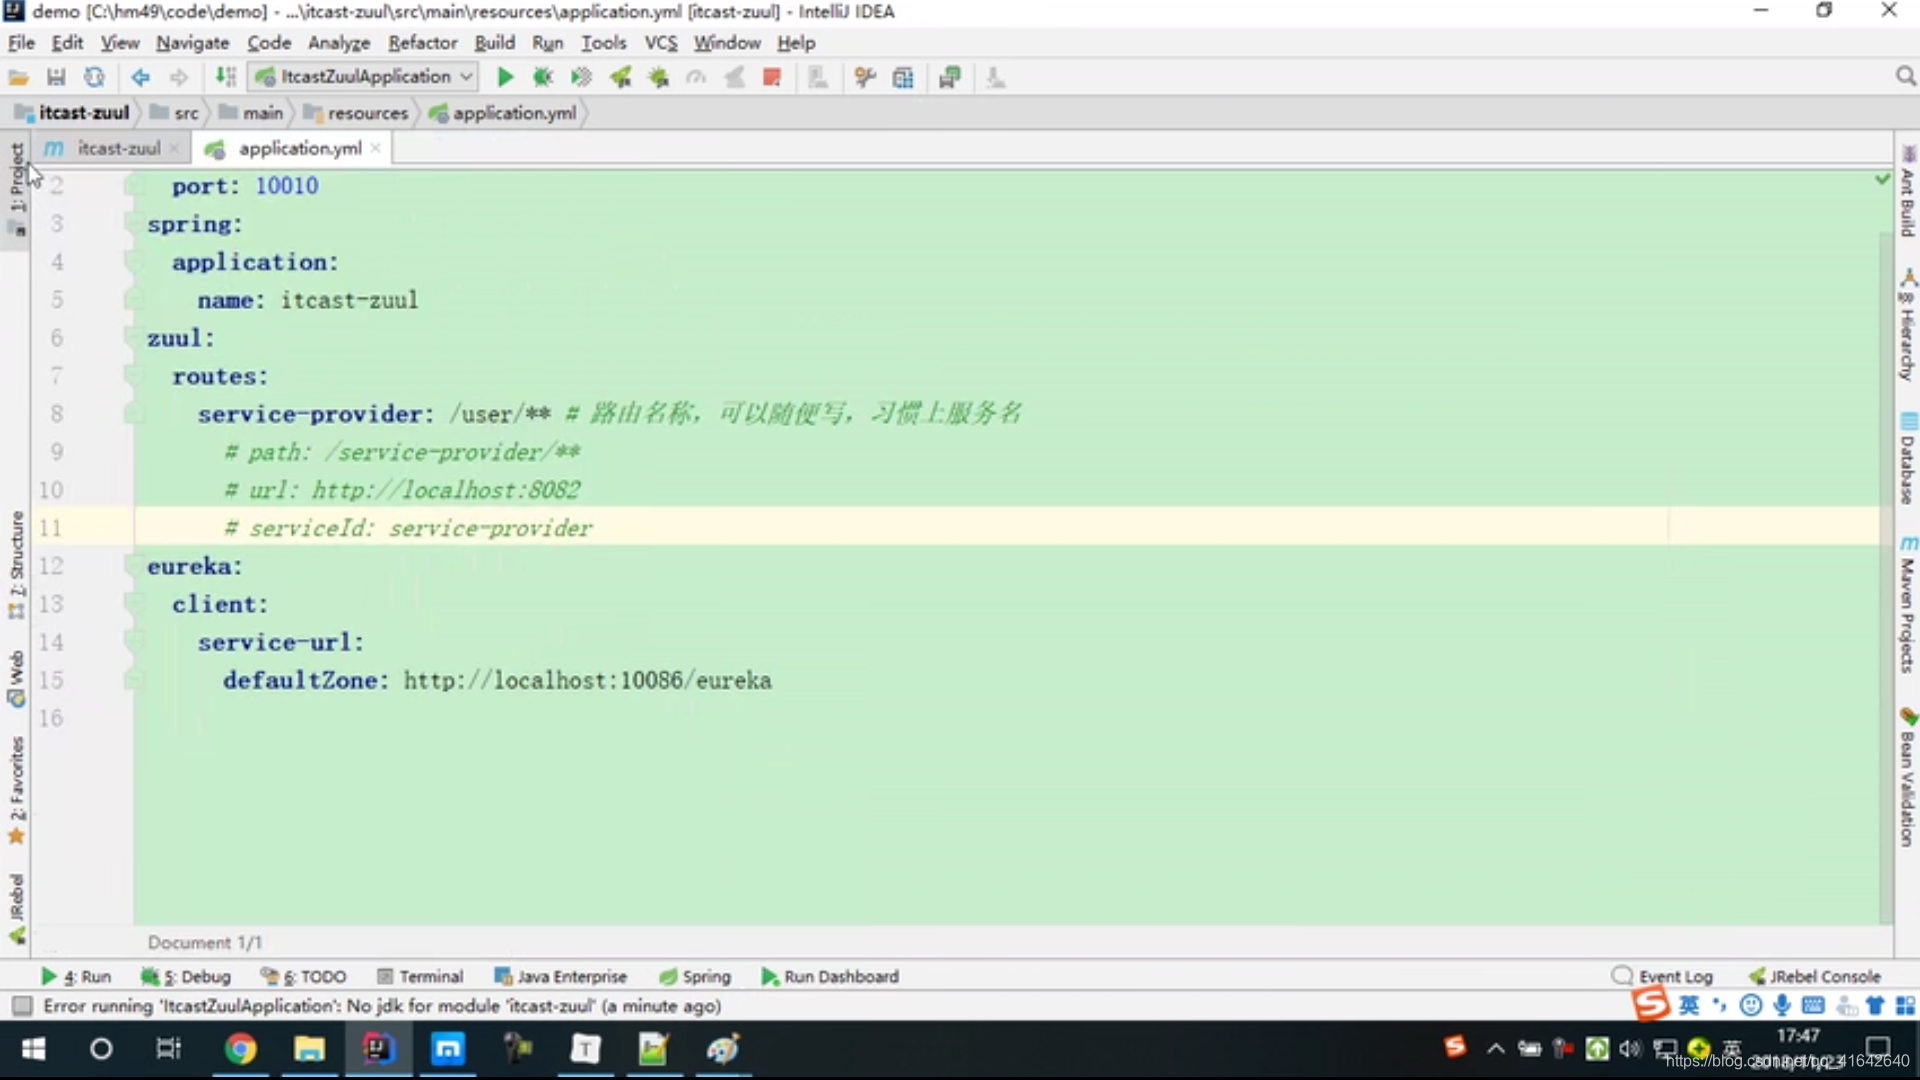Open the Debug tool window
Screen dimensions: 1920x1080
(x=186, y=976)
